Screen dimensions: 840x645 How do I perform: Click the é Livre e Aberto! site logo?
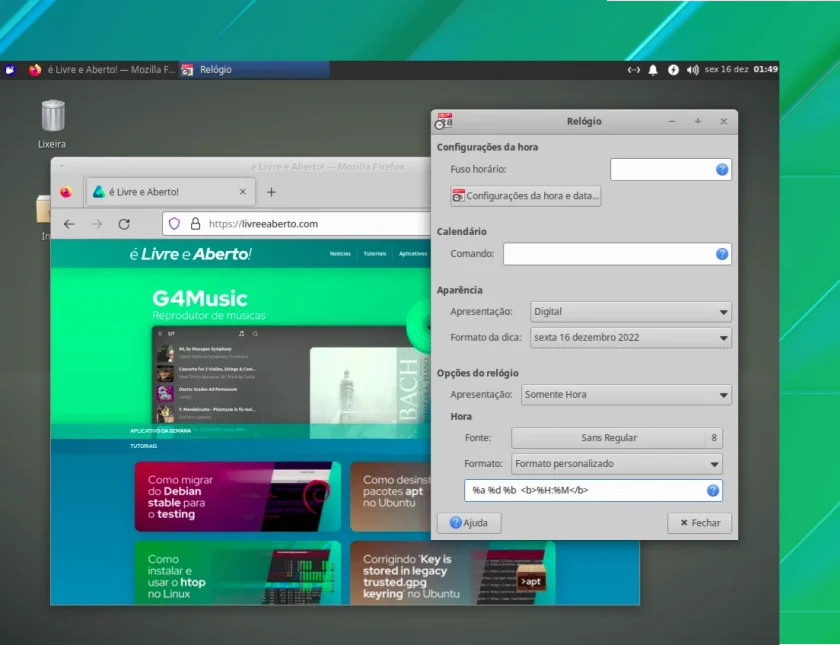[x=191, y=254]
